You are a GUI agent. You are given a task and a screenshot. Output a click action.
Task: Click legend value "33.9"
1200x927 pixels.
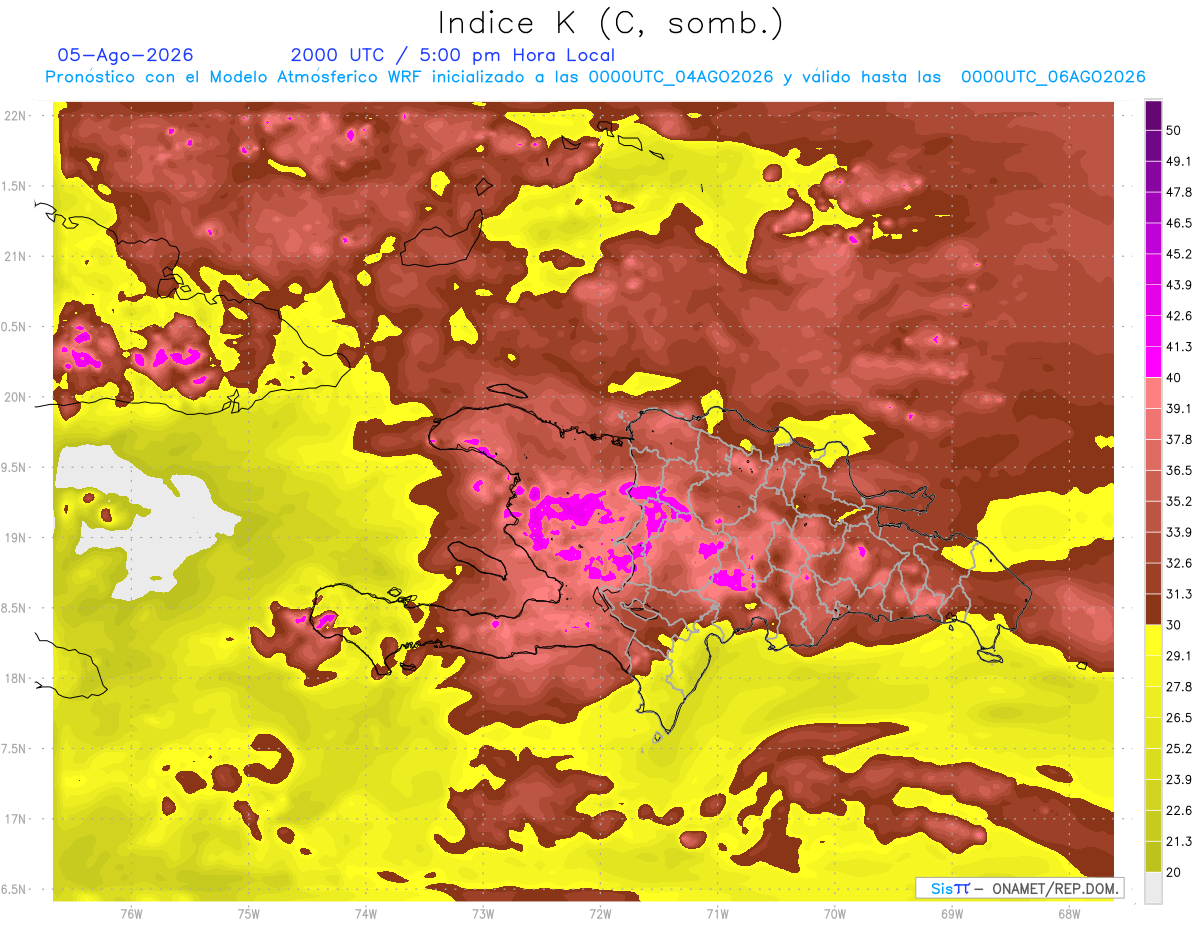(x=1178, y=532)
